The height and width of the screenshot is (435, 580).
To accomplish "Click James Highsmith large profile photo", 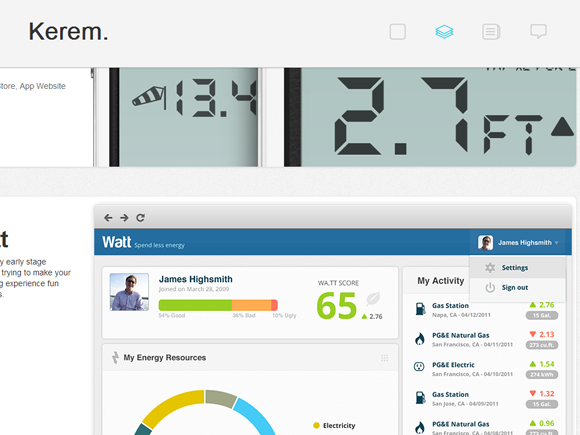I will (129, 292).
